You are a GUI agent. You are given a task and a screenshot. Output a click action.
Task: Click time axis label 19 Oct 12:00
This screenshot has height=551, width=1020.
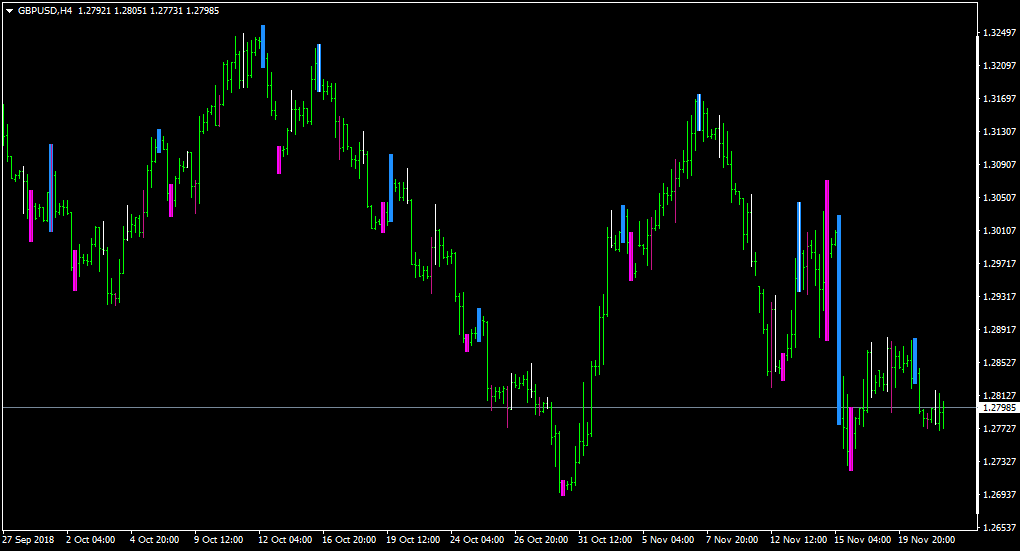click(413, 540)
